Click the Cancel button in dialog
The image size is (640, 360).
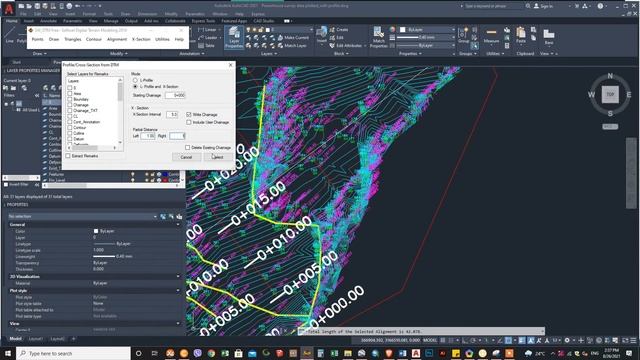coord(186,157)
